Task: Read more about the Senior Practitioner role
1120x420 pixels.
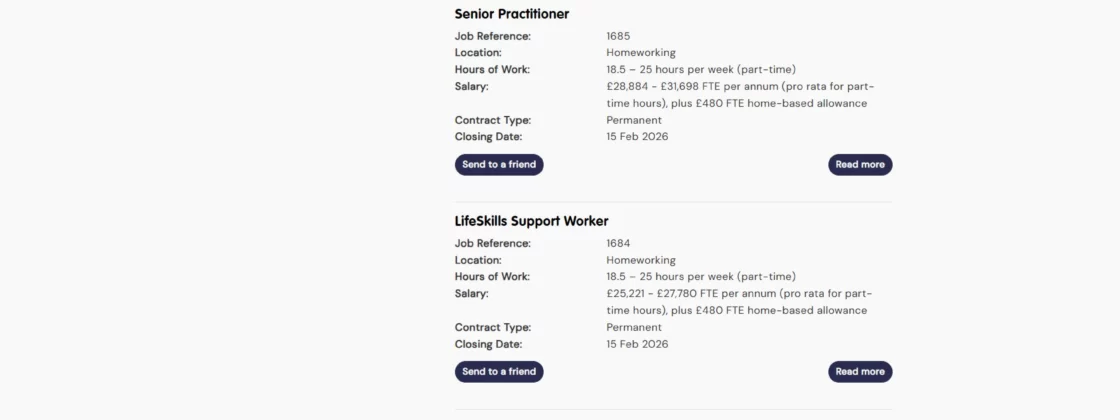Action: [860, 165]
